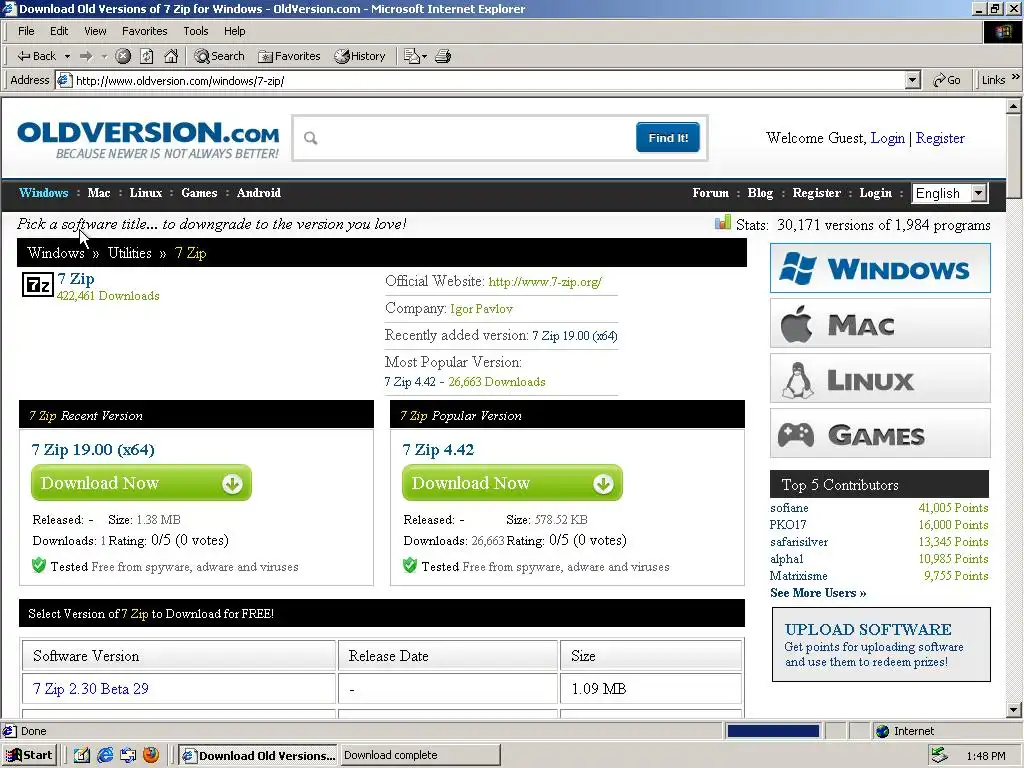Select the Android nav tab
The height and width of the screenshot is (768, 1024).
pyautogui.click(x=259, y=193)
